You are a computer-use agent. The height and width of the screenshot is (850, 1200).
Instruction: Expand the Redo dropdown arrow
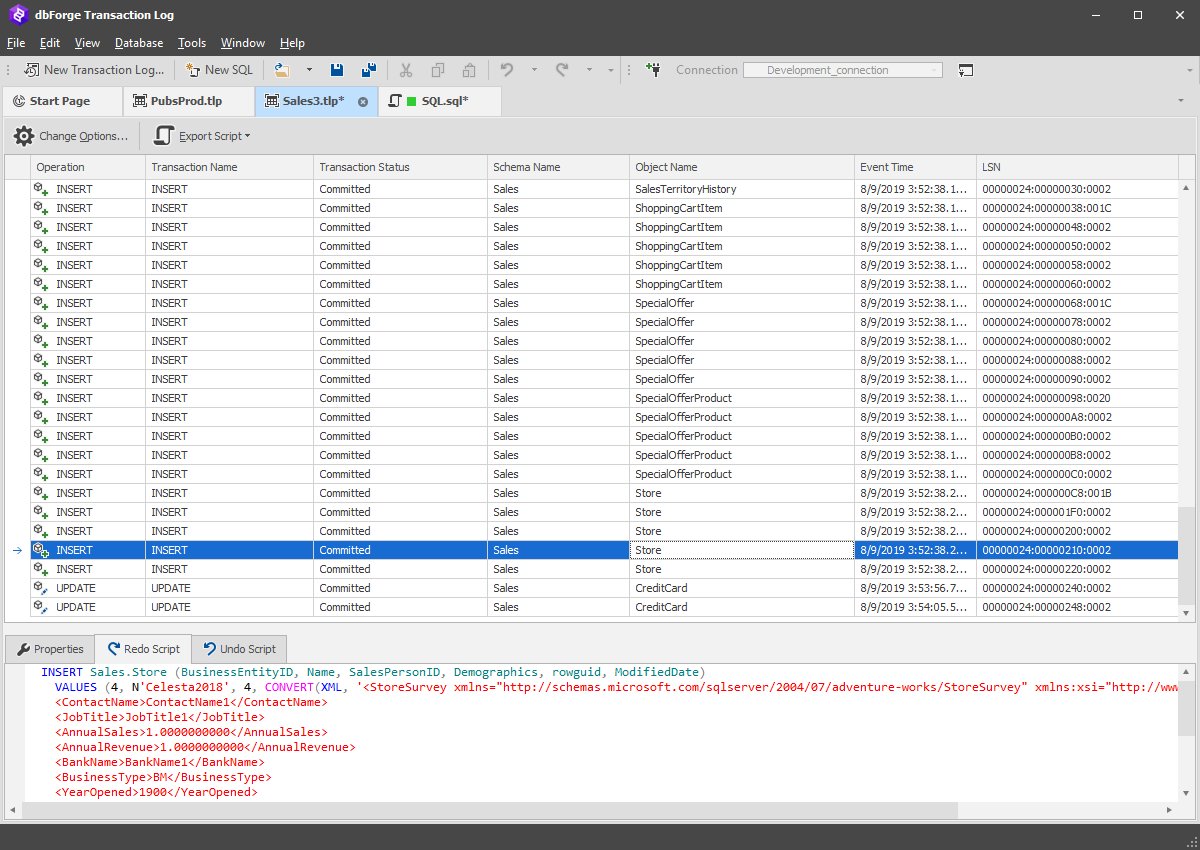[x=588, y=70]
